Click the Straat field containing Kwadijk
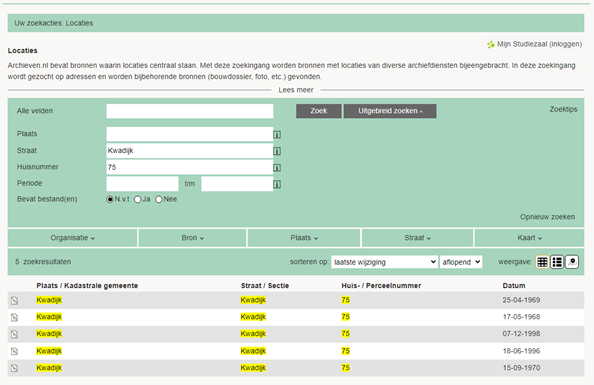 click(190, 151)
